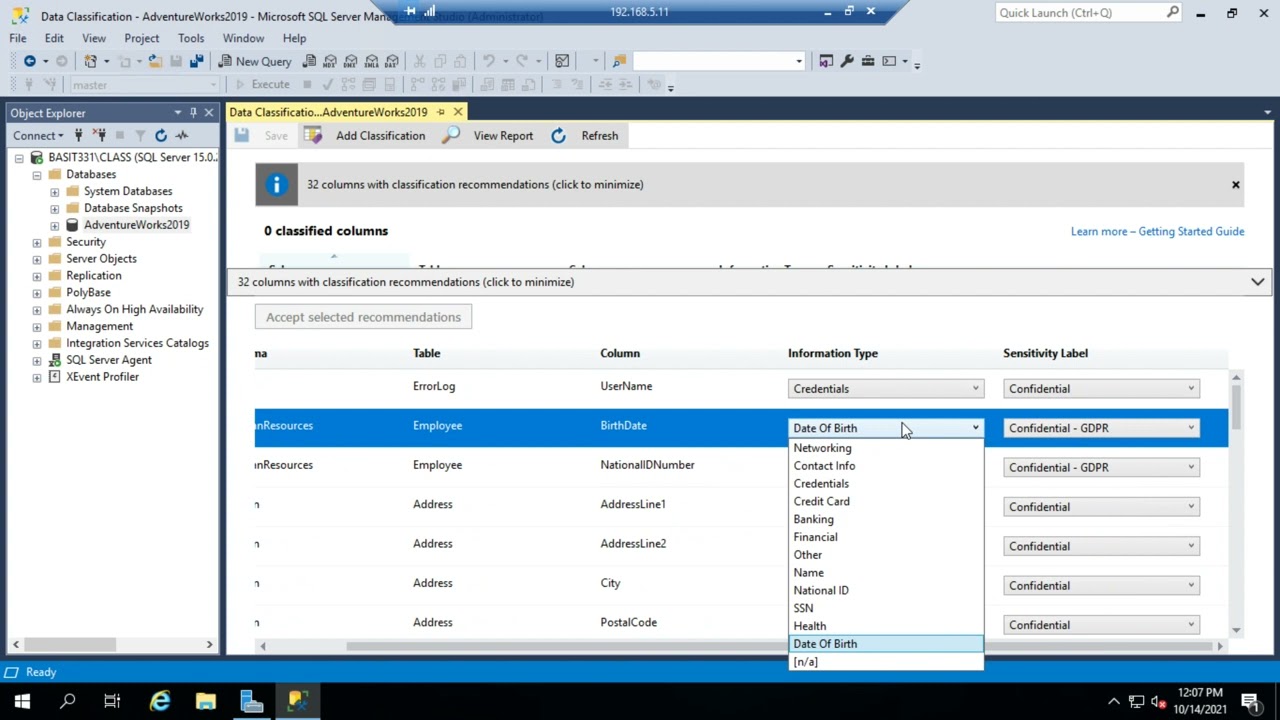This screenshot has height=720, width=1280.
Task: Open the View menu
Action: tap(94, 38)
